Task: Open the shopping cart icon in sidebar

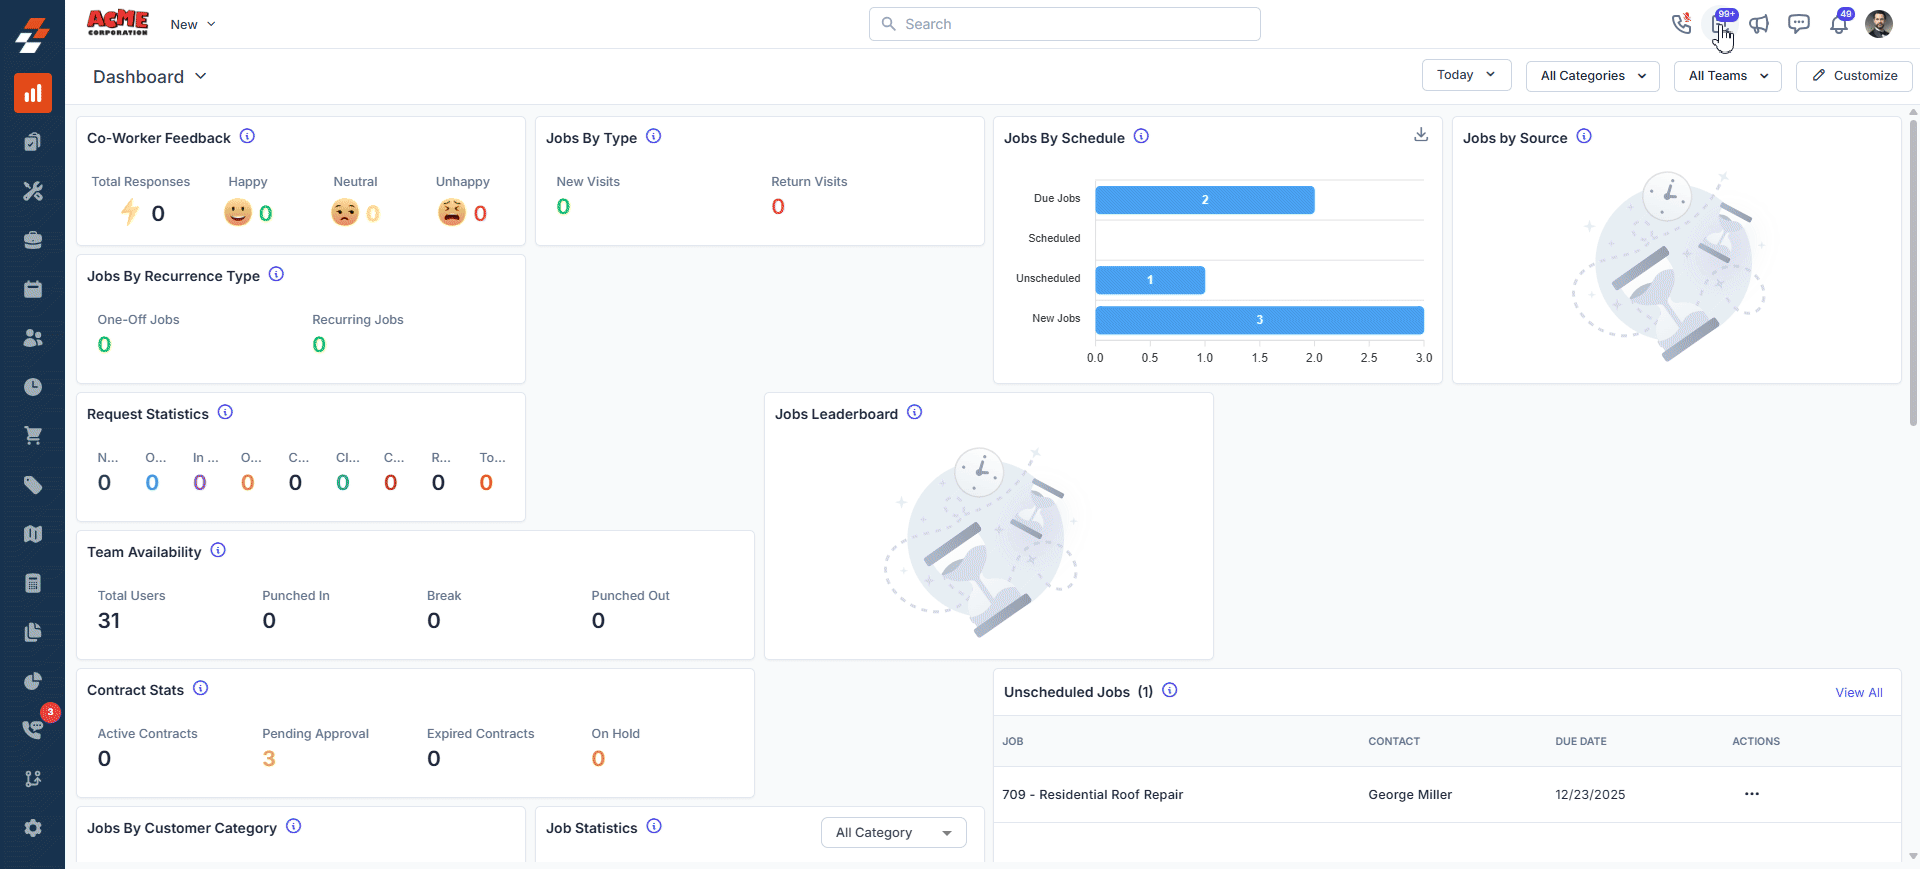Action: 33,436
